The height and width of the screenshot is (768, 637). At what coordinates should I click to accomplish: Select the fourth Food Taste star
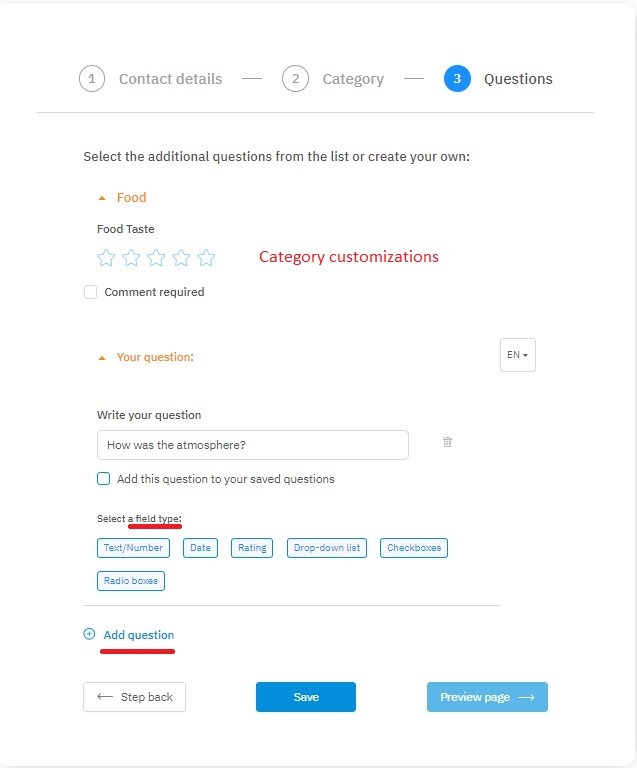click(181, 258)
